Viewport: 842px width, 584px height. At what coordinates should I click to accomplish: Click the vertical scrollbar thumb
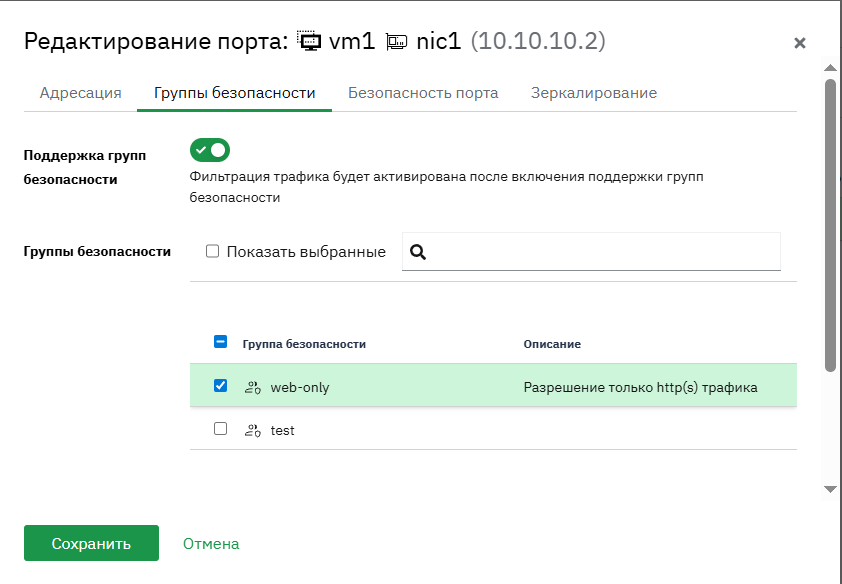(x=830, y=225)
